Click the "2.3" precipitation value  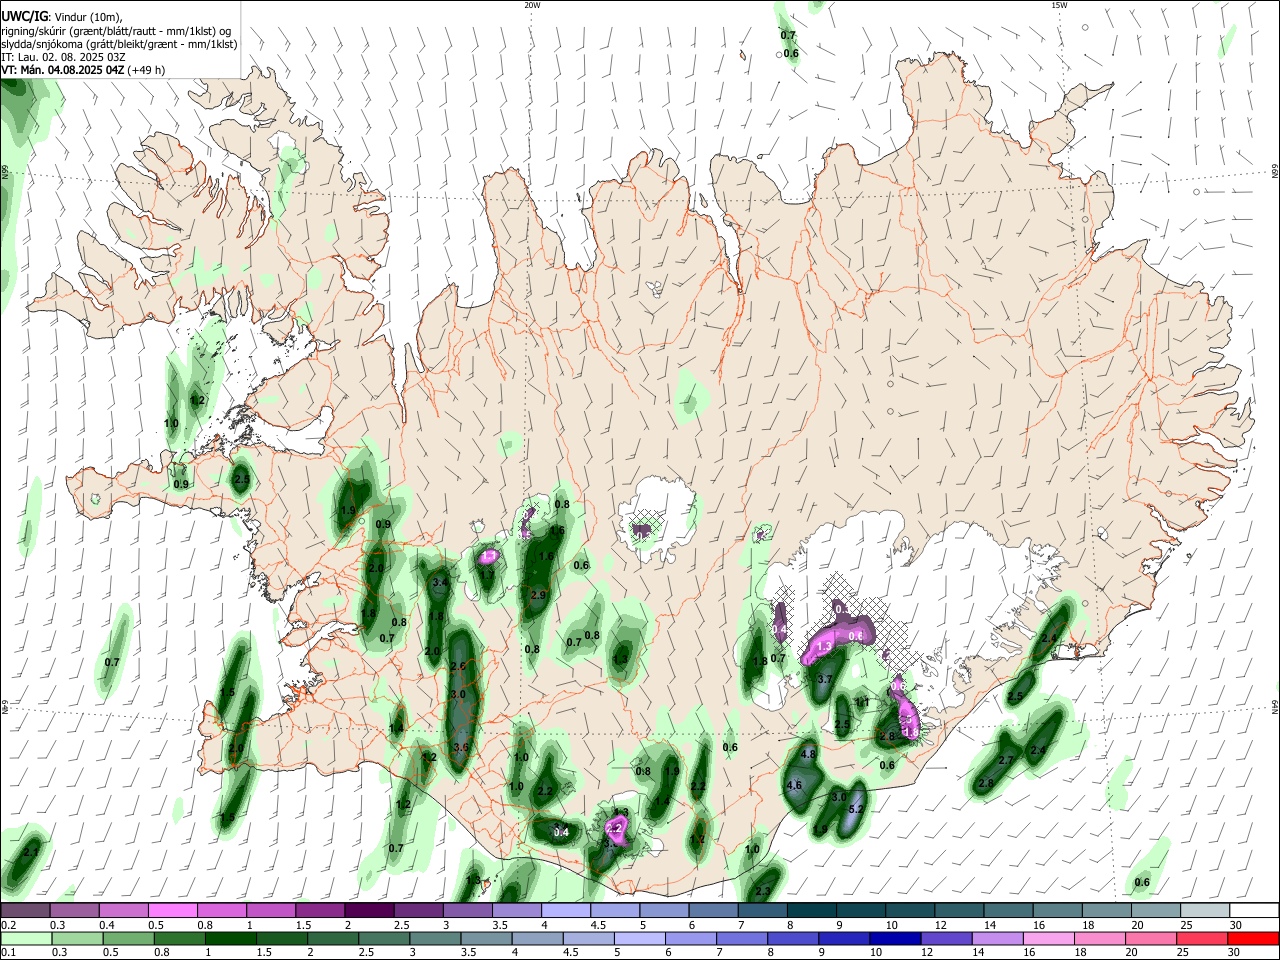click(x=763, y=891)
